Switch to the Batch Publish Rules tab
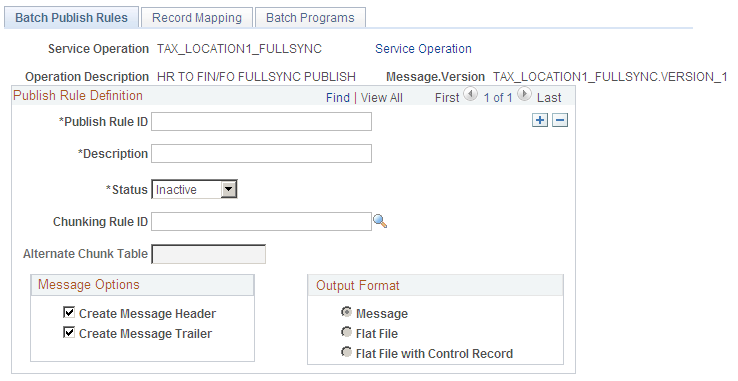 [x=72, y=18]
